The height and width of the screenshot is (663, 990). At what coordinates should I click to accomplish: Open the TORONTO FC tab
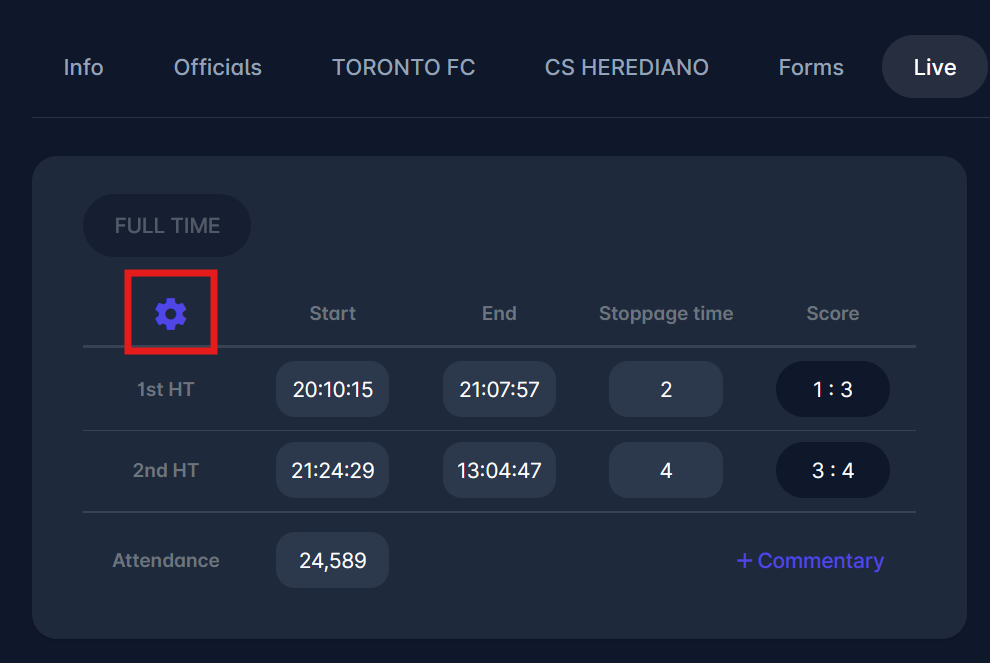403,67
